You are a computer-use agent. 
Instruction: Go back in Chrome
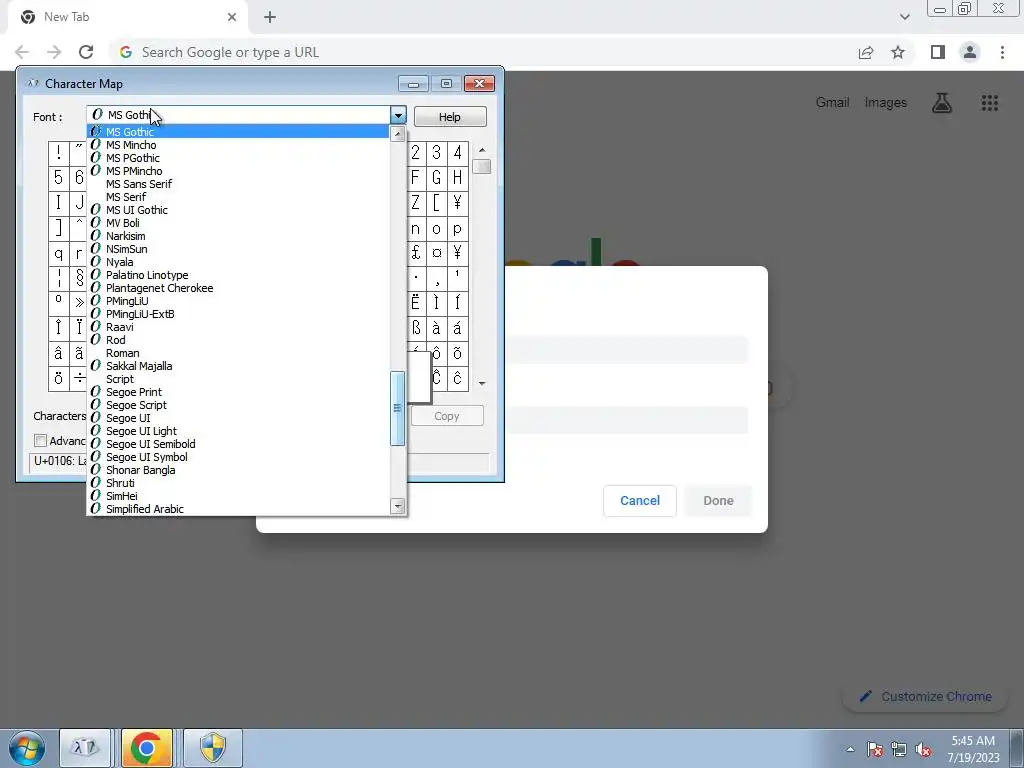tap(22, 52)
